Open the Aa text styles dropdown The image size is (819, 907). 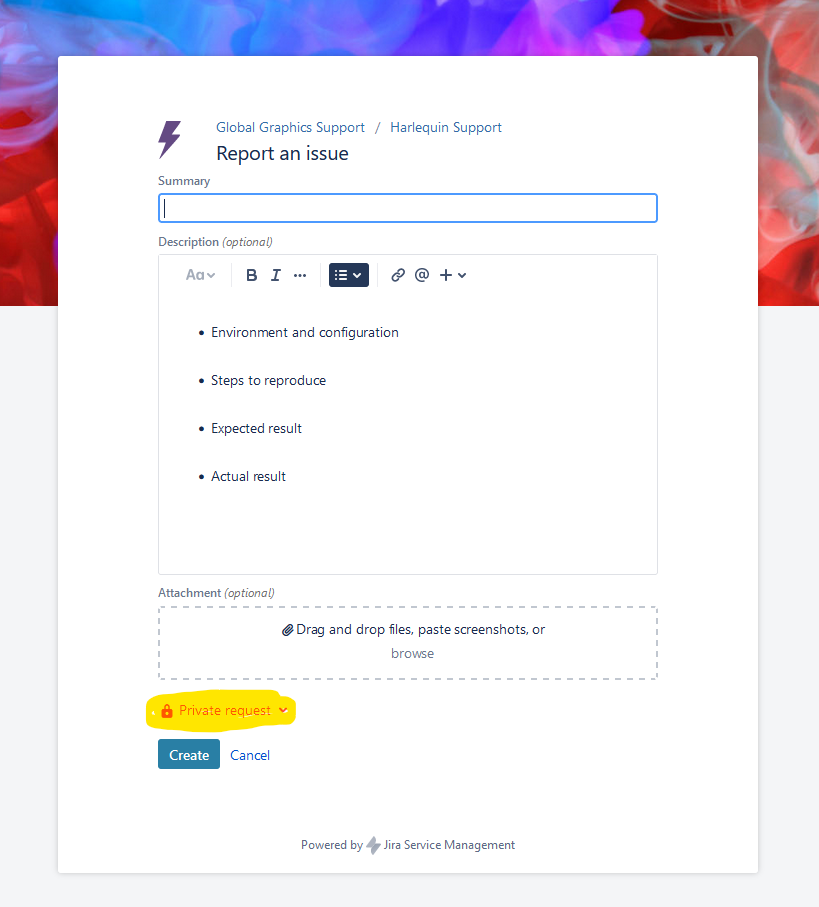[x=200, y=275]
